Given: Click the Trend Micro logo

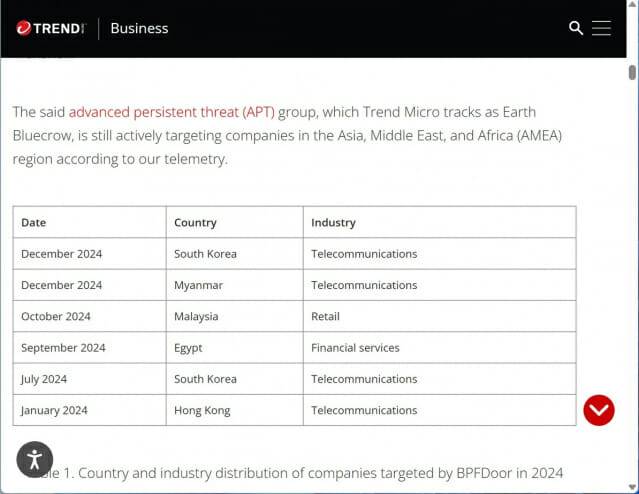Looking at the screenshot, I should point(51,28).
